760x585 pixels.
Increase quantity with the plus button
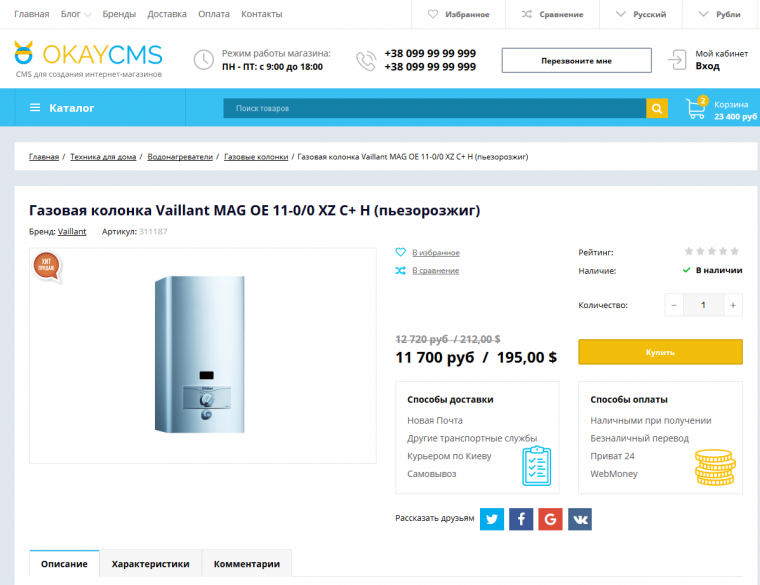tap(733, 305)
